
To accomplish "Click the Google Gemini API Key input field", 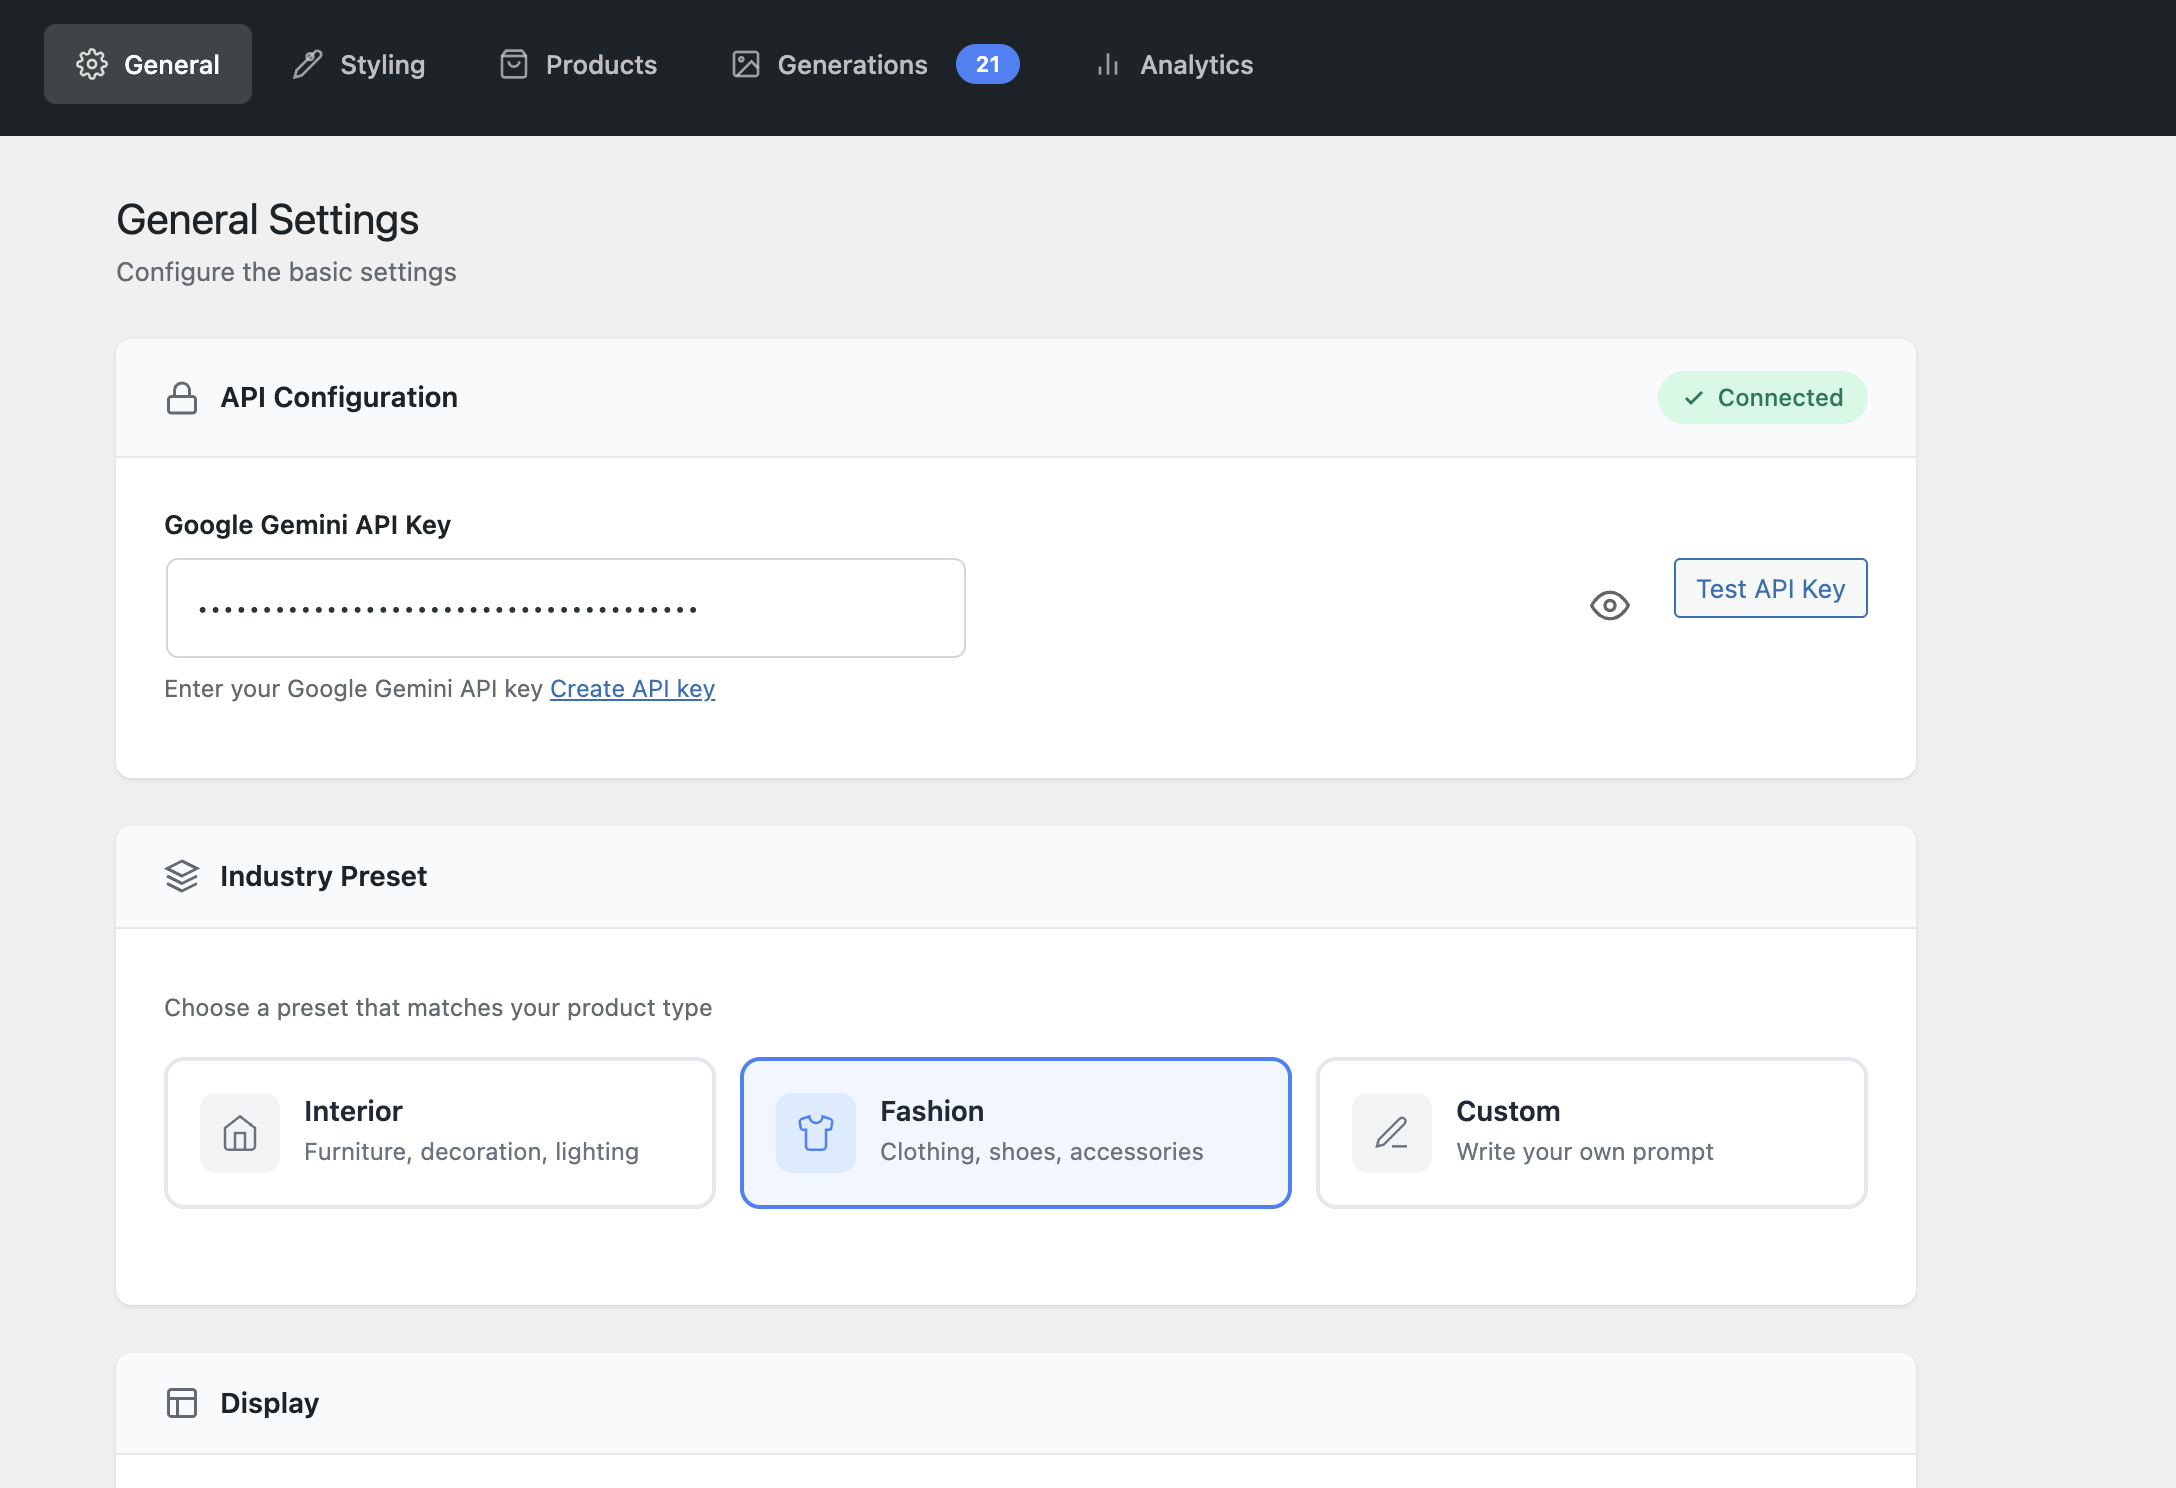I will [565, 607].
